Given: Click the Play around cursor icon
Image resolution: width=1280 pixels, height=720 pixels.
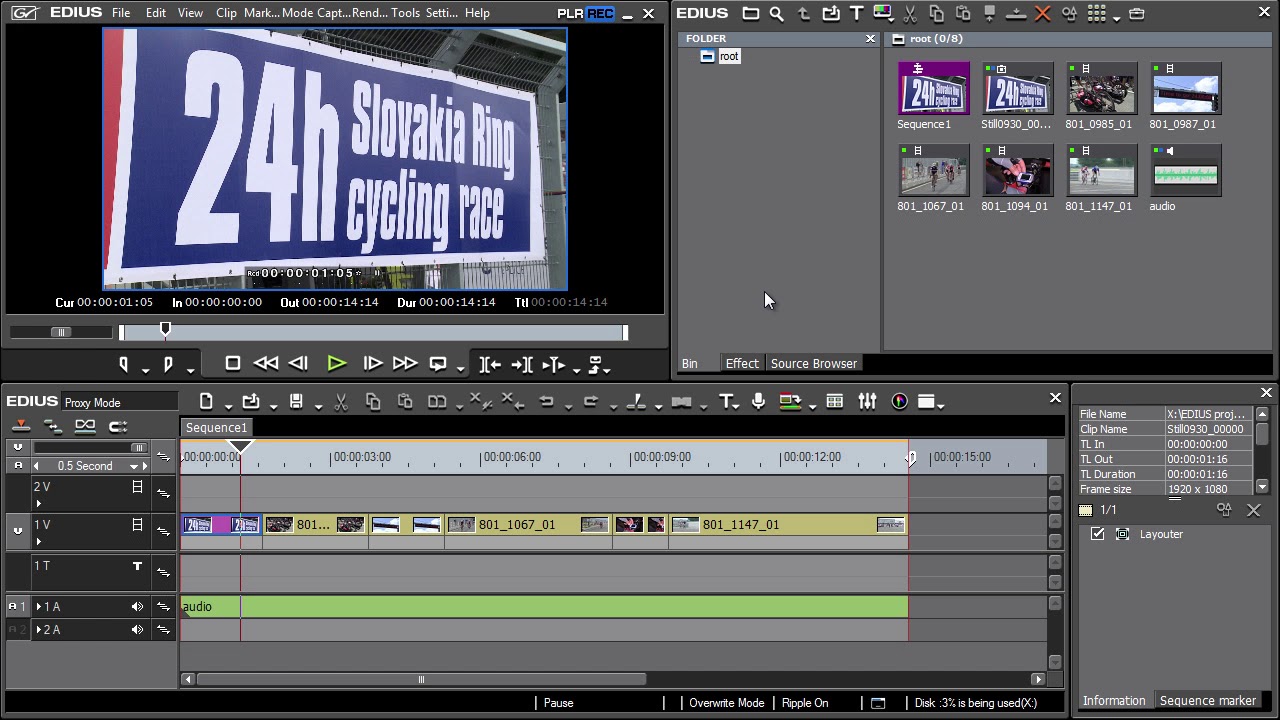Looking at the screenshot, I should (x=553, y=364).
